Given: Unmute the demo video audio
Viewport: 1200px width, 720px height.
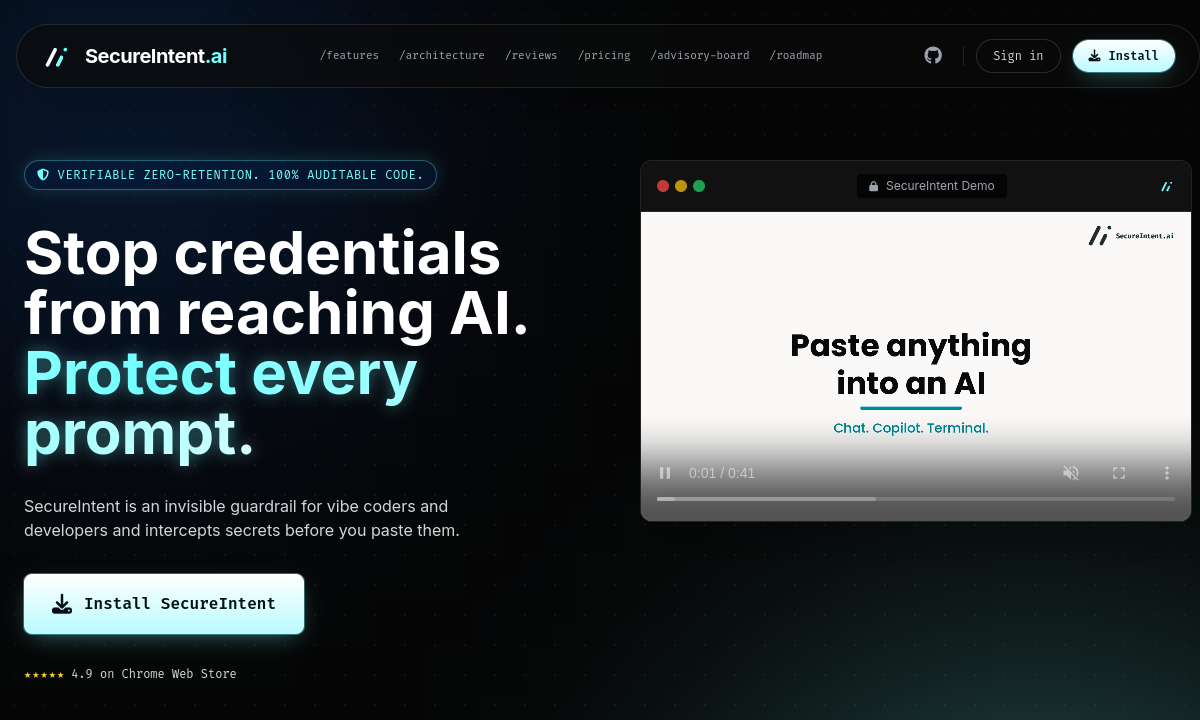Looking at the screenshot, I should (x=1071, y=473).
